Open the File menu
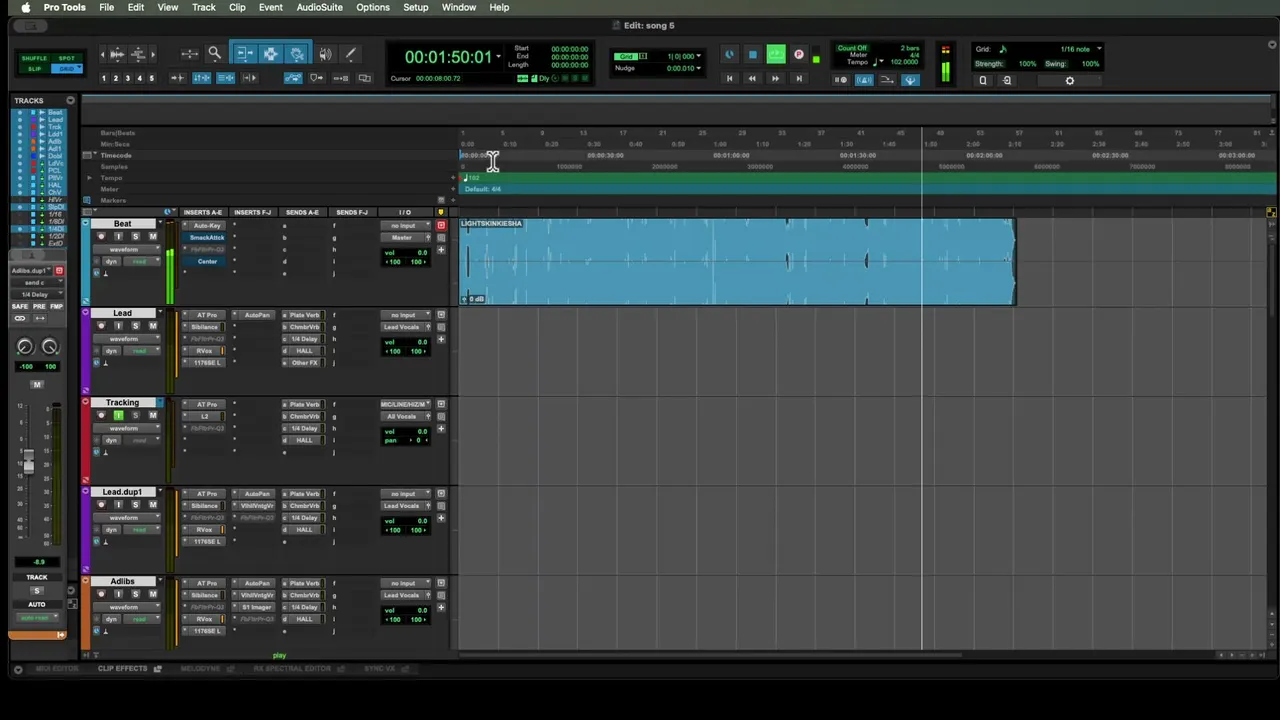 [106, 7]
